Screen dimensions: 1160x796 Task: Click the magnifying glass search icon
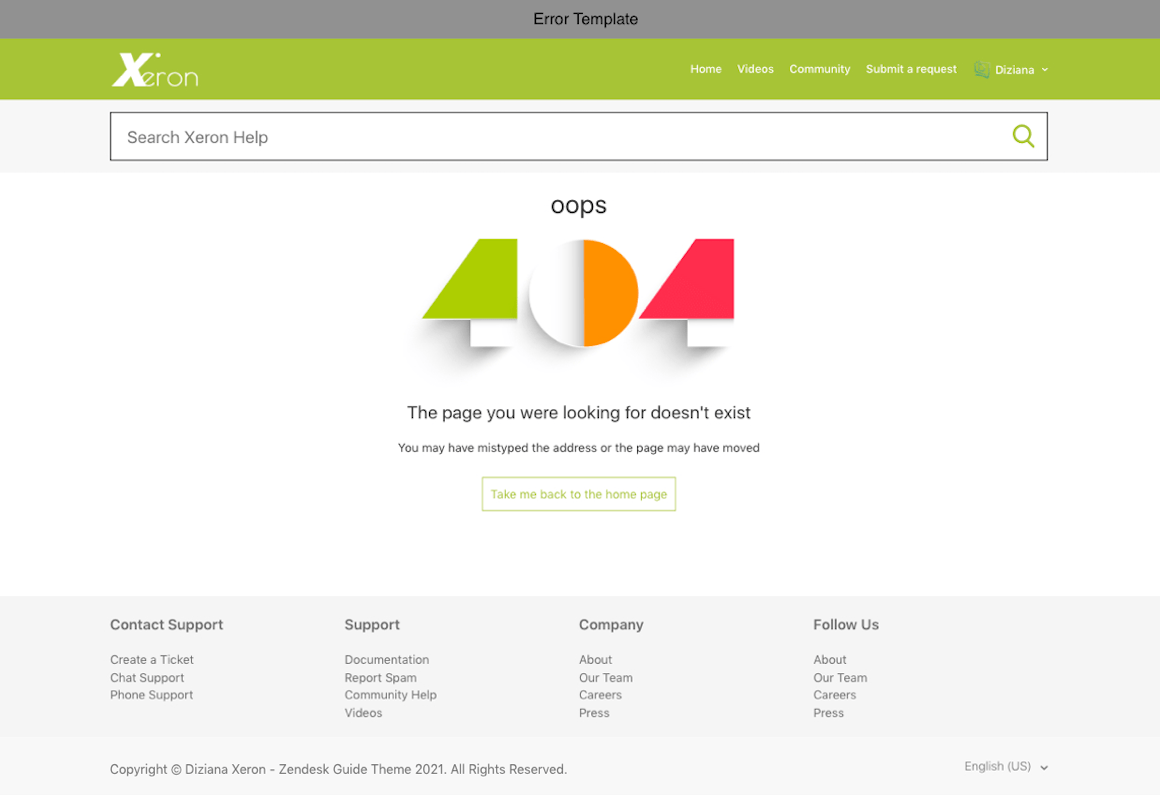tap(1022, 136)
